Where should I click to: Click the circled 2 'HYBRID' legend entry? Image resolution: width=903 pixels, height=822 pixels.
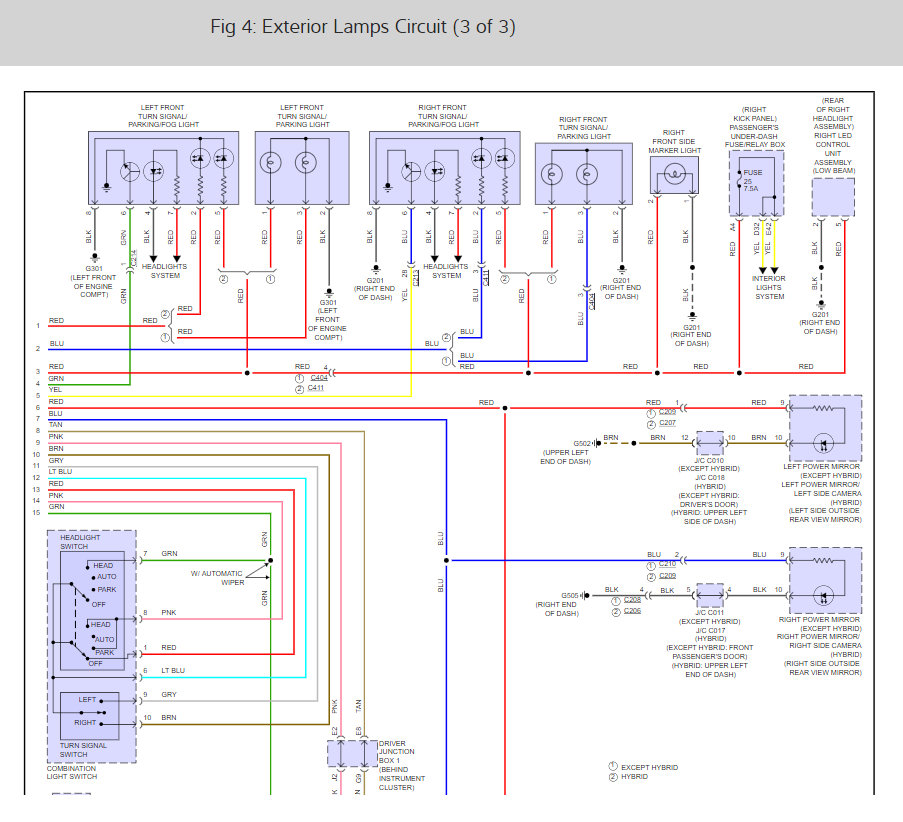point(628,776)
